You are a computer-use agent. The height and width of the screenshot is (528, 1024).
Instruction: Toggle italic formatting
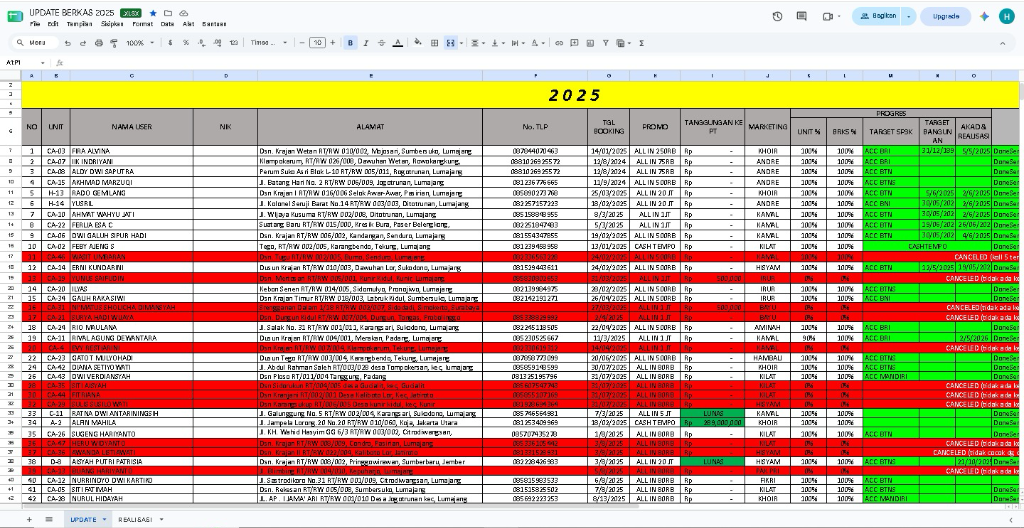click(x=366, y=43)
